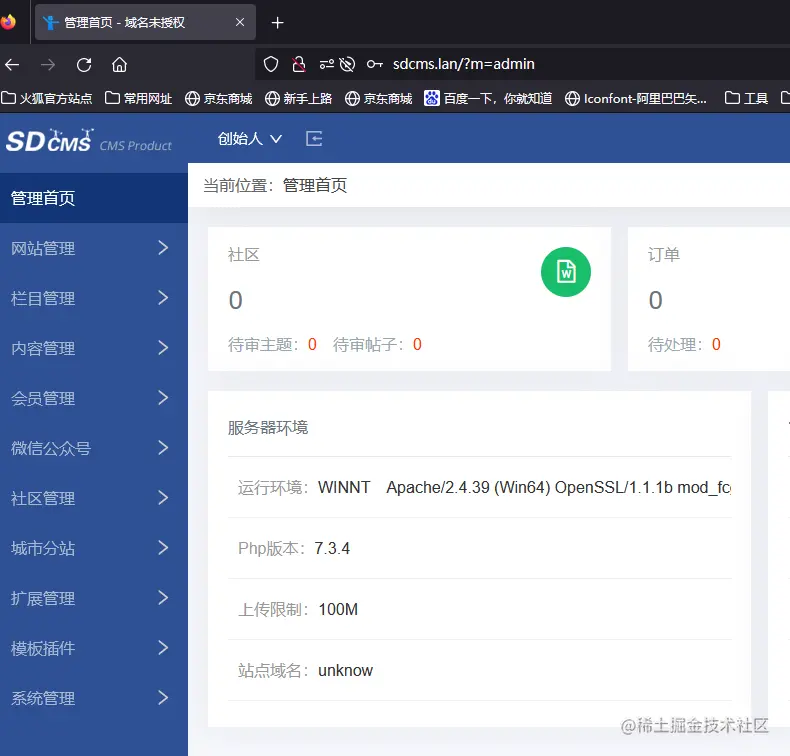Click the blocked autoplay icon in address bar
The height and width of the screenshot is (756, 790).
tap(347, 64)
